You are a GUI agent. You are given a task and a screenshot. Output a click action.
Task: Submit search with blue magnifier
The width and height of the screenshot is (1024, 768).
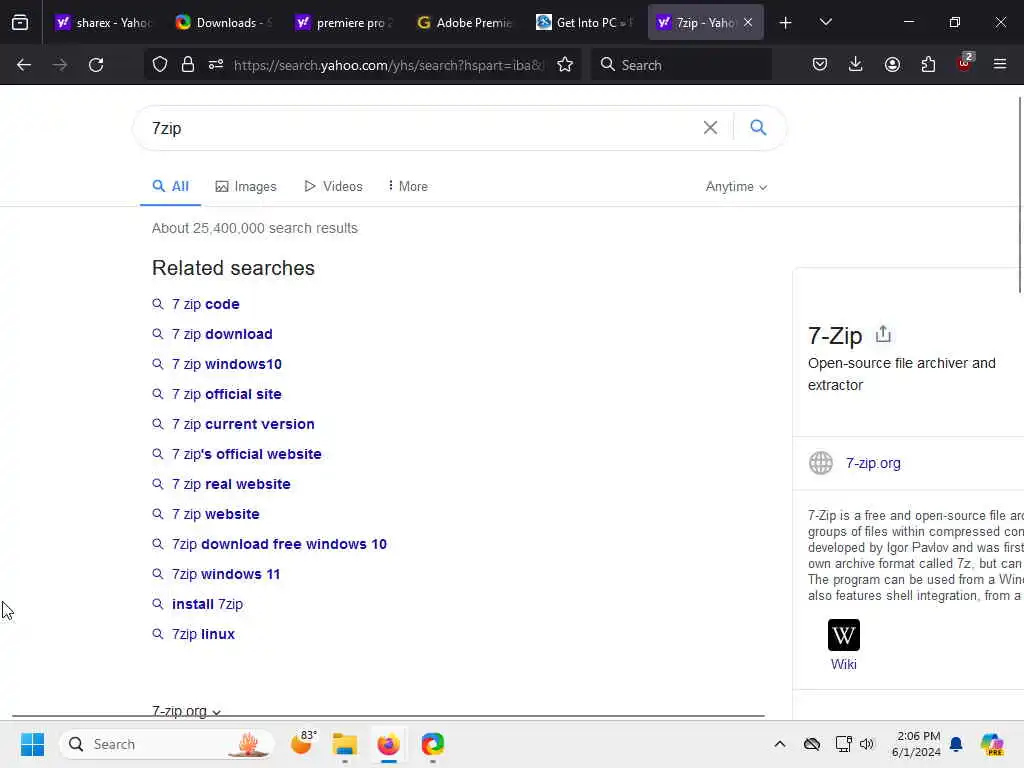tap(758, 127)
